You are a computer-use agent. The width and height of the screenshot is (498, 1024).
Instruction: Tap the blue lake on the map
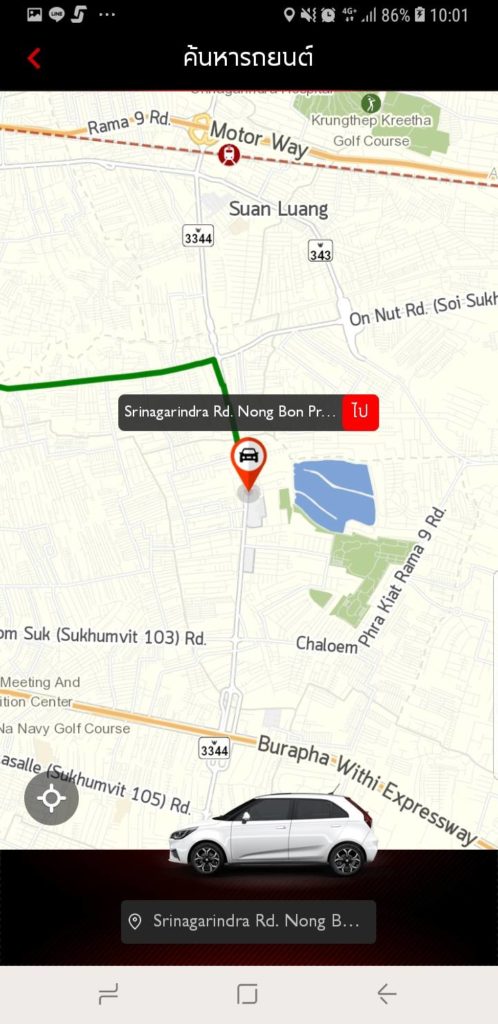(x=334, y=493)
